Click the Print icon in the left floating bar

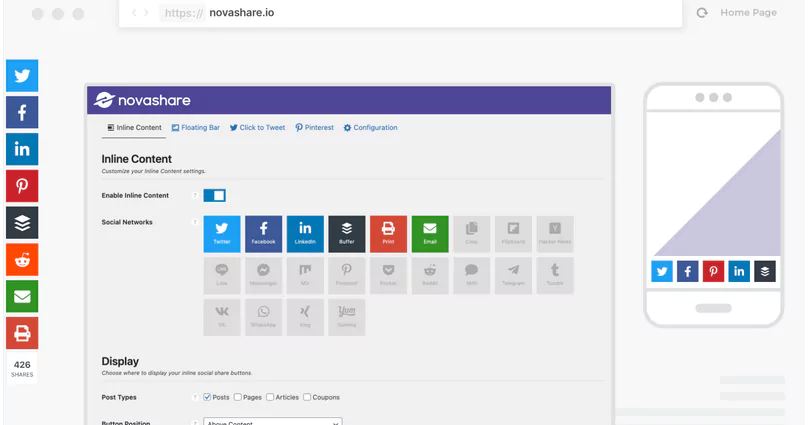[22, 333]
